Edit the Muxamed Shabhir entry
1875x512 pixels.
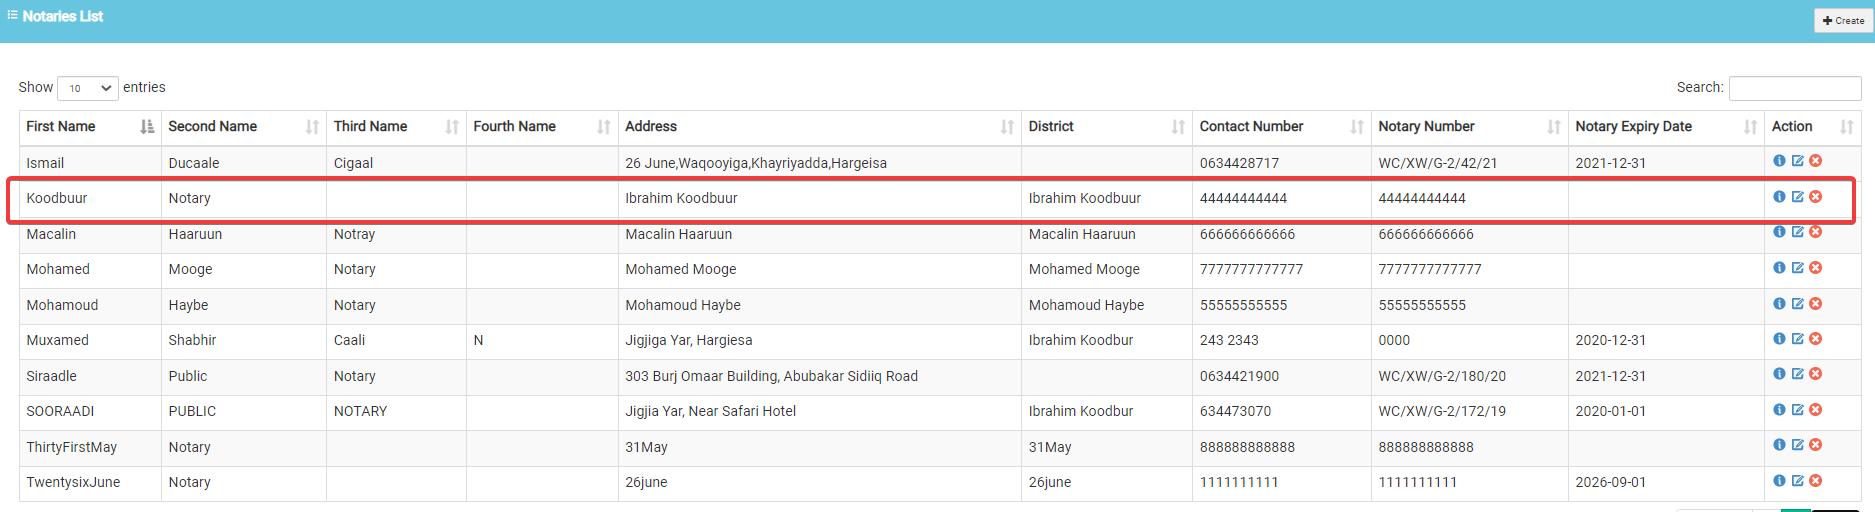tap(1797, 339)
